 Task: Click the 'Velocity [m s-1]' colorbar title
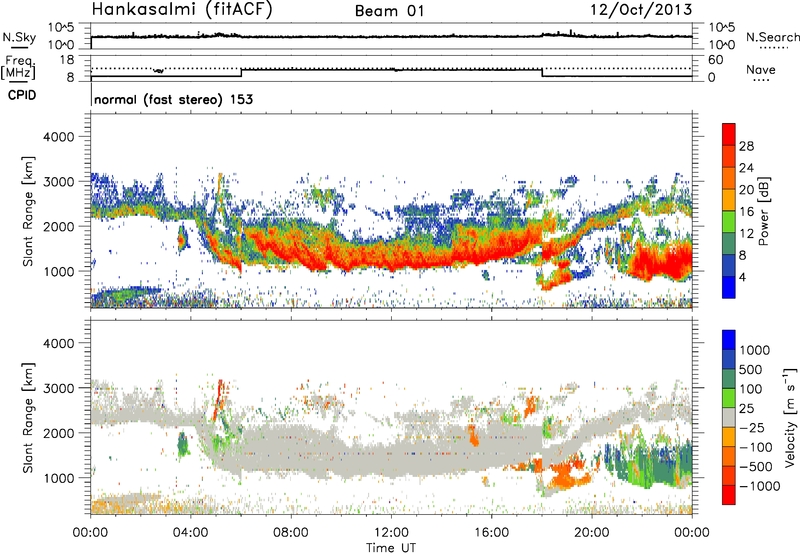[x=790, y=417]
